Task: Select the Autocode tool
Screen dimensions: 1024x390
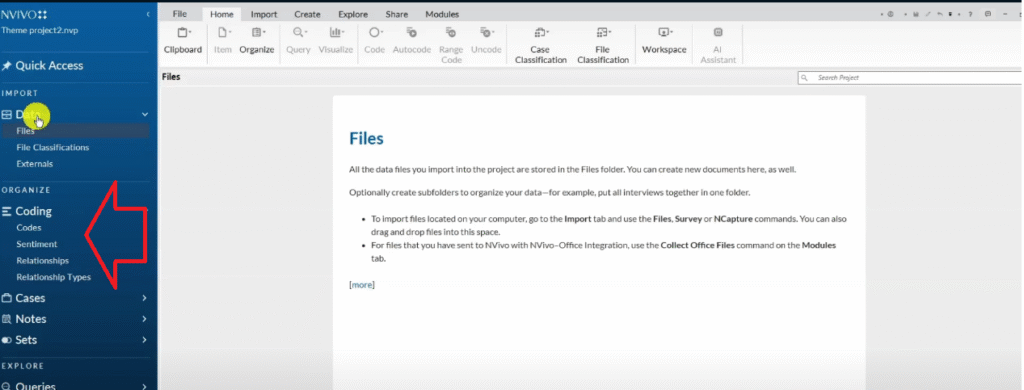Action: [x=411, y=41]
